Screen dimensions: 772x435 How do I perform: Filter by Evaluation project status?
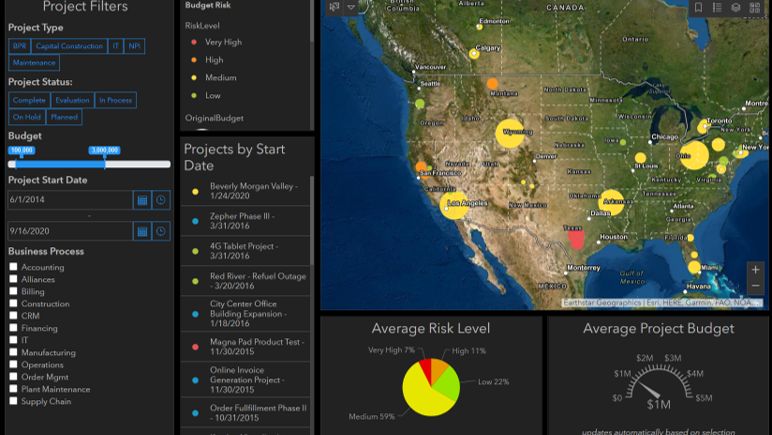pyautogui.click(x=72, y=100)
